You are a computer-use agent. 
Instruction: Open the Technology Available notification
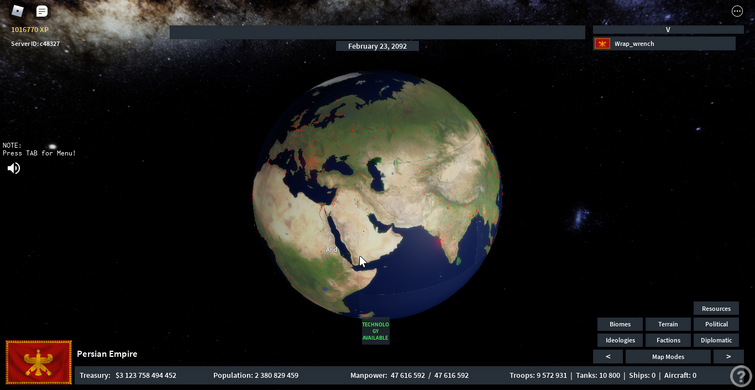pos(376,331)
